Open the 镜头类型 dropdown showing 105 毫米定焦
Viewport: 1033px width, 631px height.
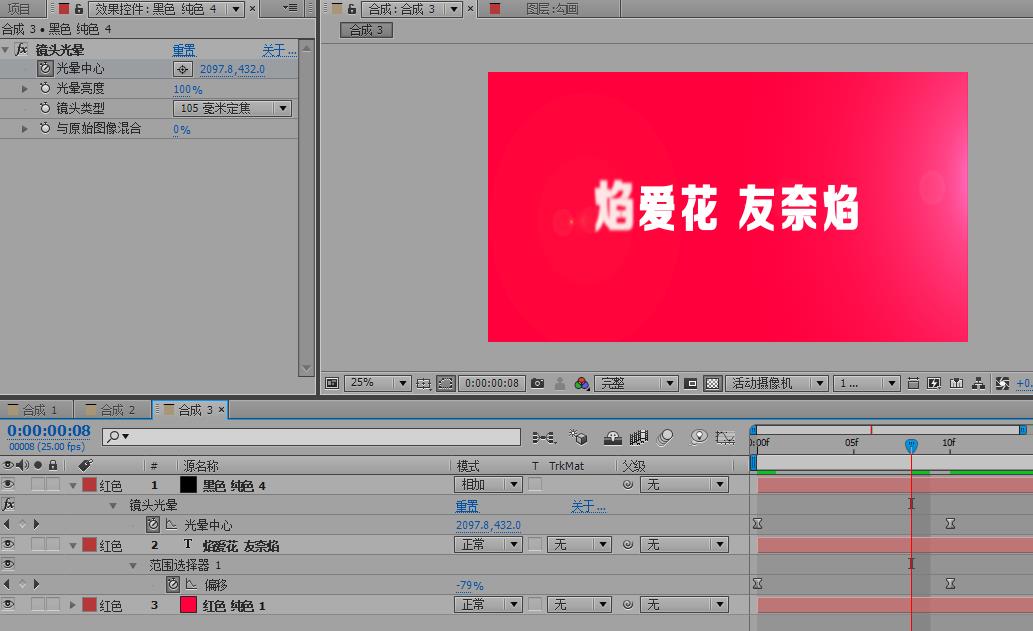click(232, 108)
